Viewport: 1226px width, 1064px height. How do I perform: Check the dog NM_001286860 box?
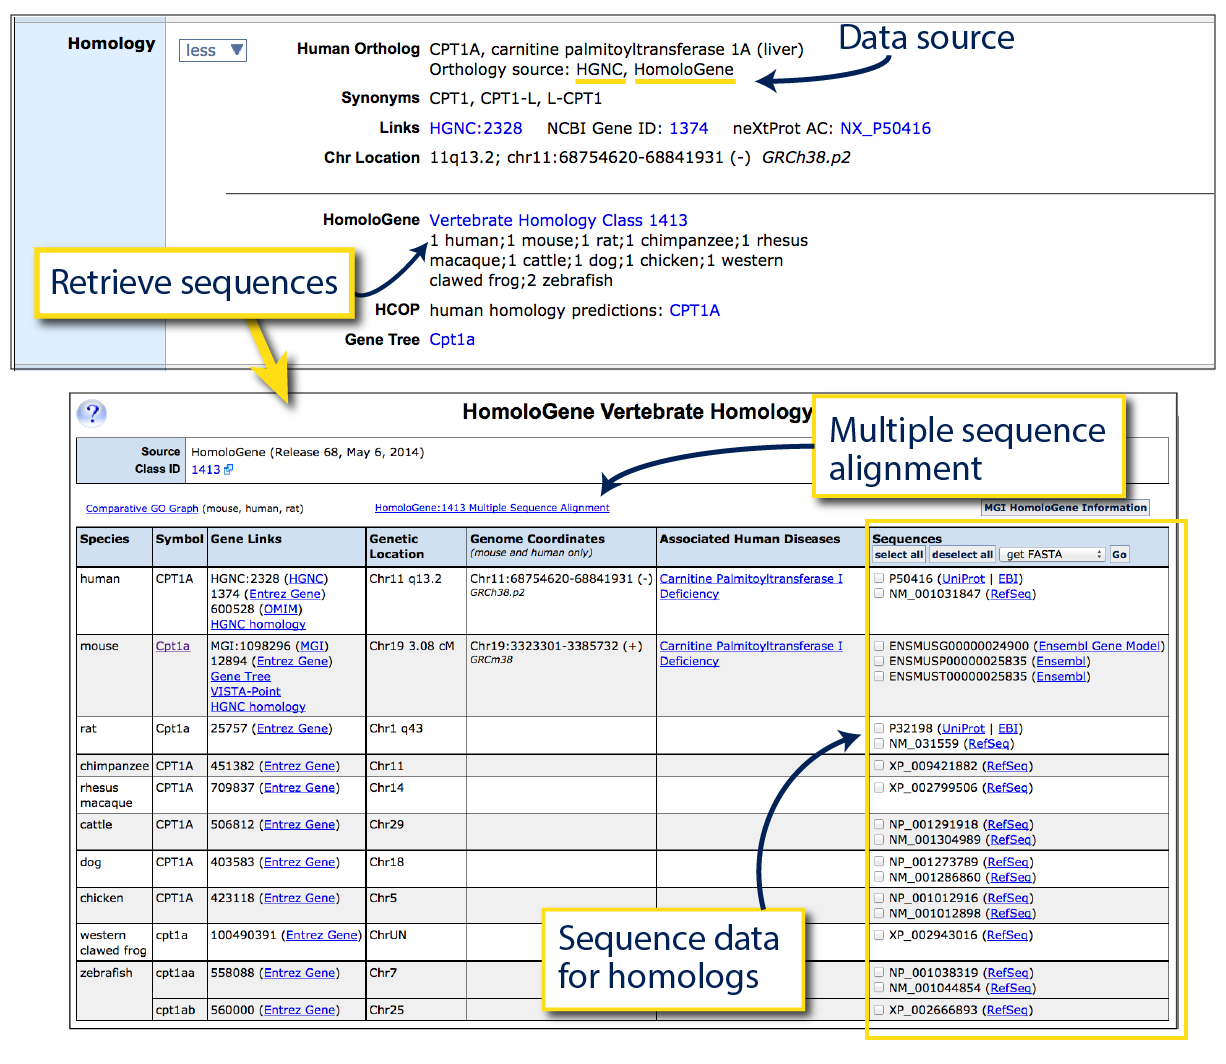tap(879, 877)
